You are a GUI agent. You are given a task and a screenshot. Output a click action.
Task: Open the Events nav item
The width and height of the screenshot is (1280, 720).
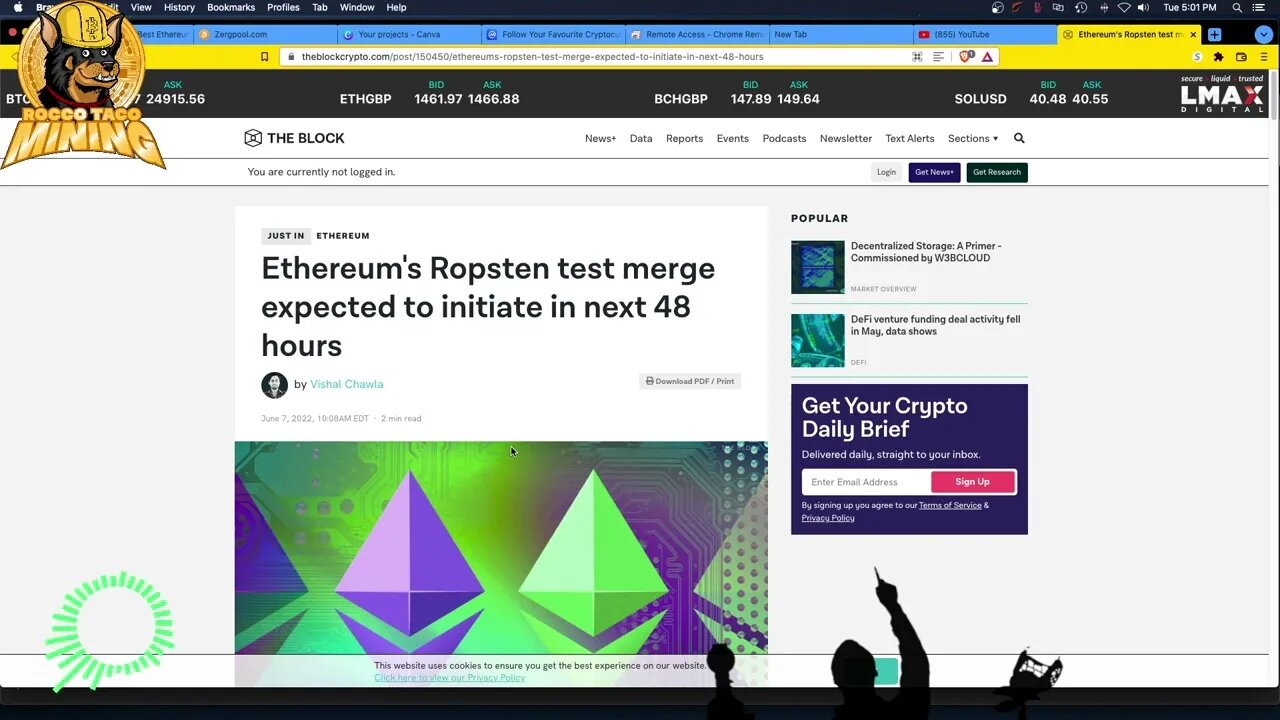point(732,138)
